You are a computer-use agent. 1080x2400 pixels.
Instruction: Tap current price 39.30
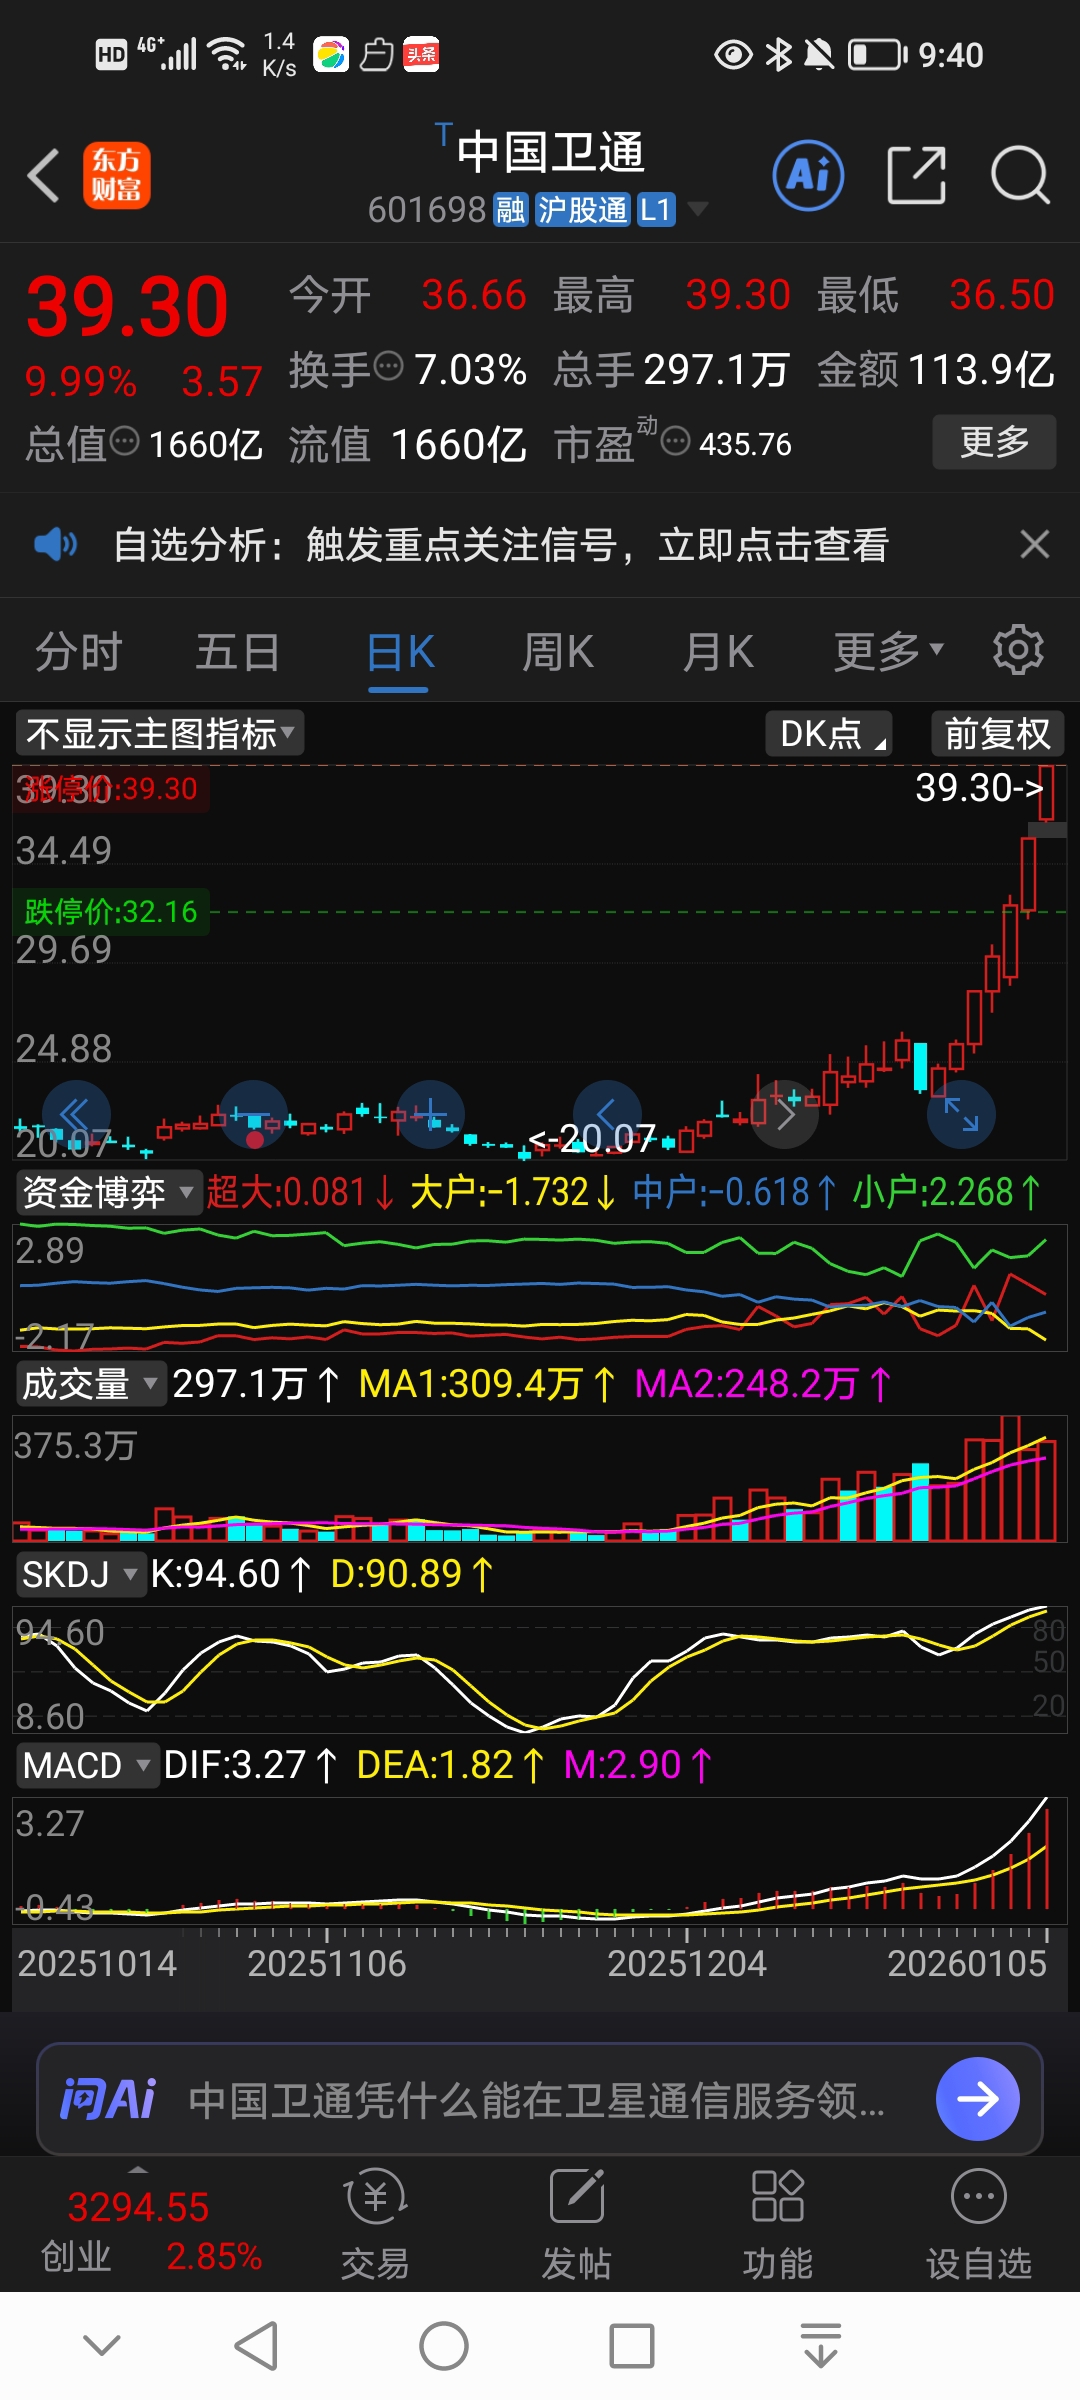pyautogui.click(x=127, y=306)
